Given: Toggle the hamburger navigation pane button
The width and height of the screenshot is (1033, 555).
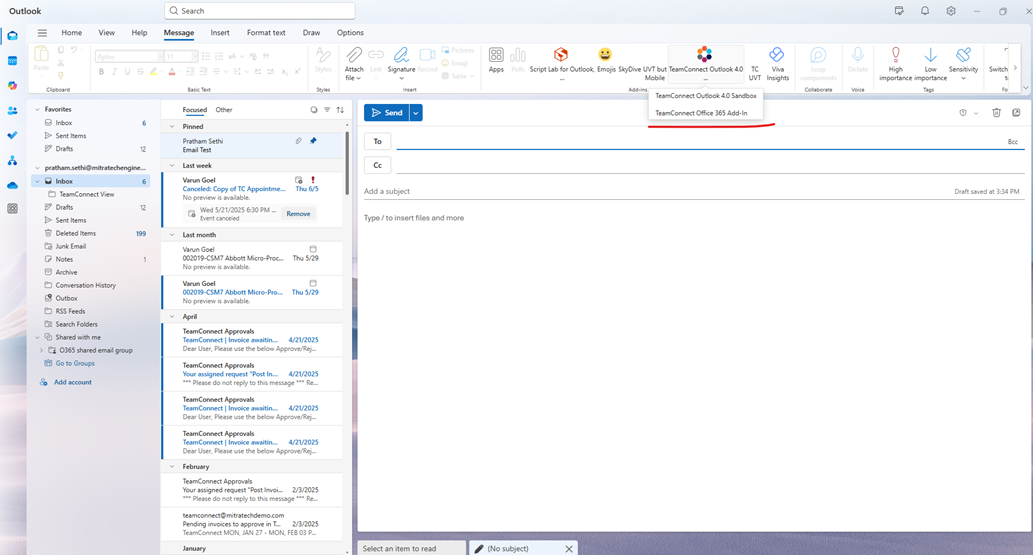Looking at the screenshot, I should point(42,32).
